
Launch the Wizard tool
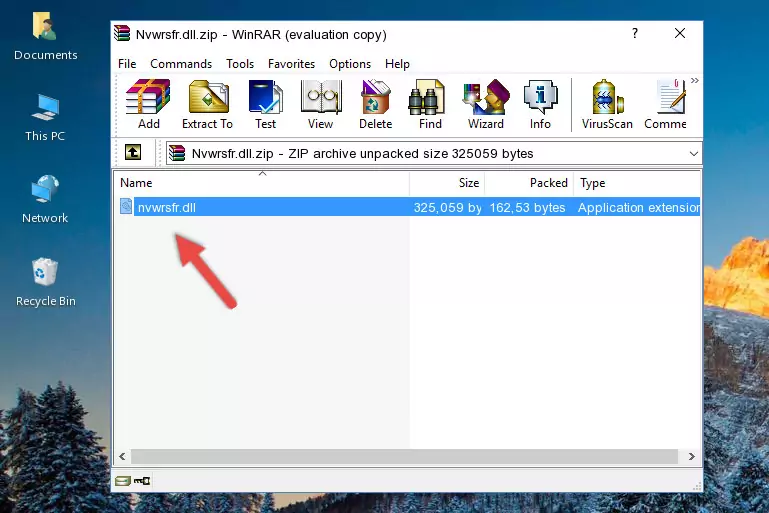486,104
